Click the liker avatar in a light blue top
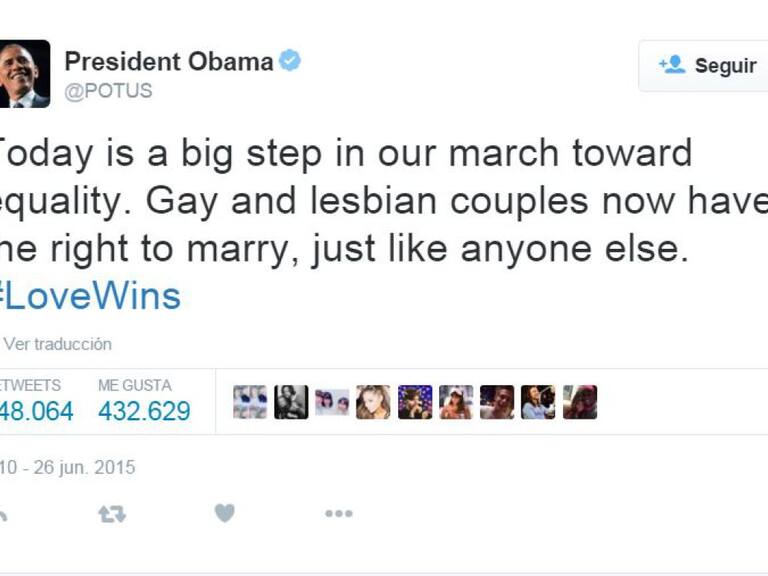Screen dimensions: 768x576 click(x=538, y=402)
